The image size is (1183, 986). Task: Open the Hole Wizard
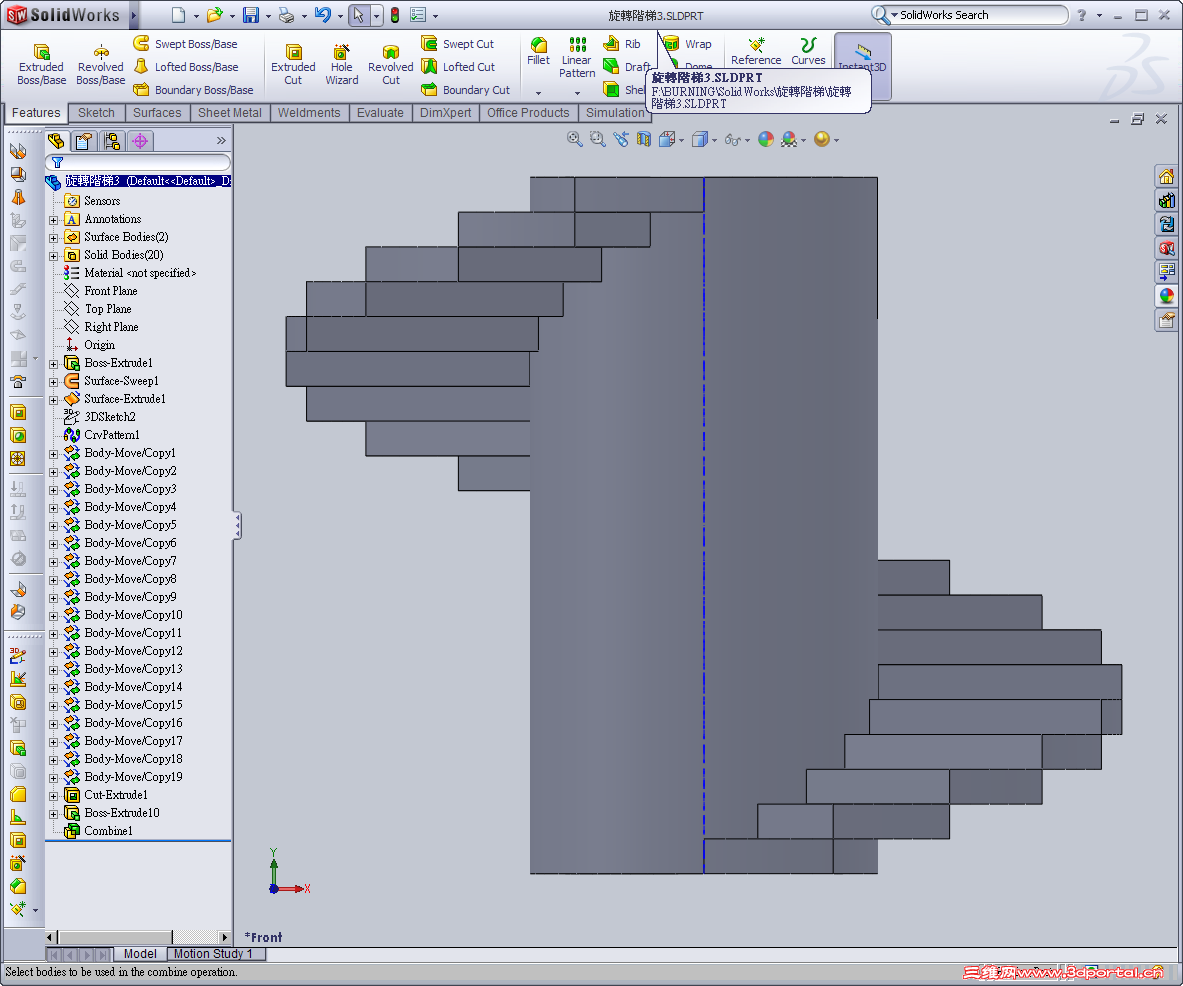click(342, 65)
